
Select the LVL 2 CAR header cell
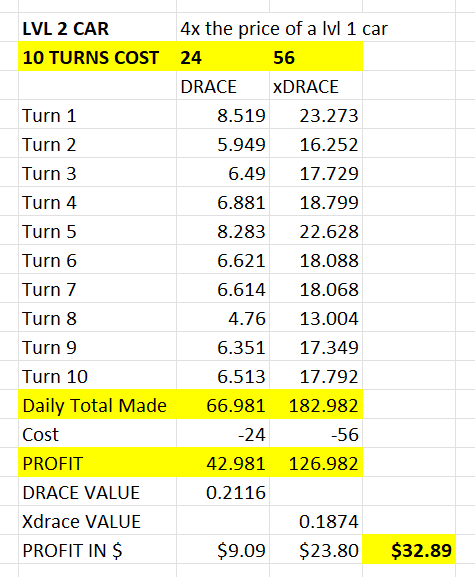pos(98,29)
